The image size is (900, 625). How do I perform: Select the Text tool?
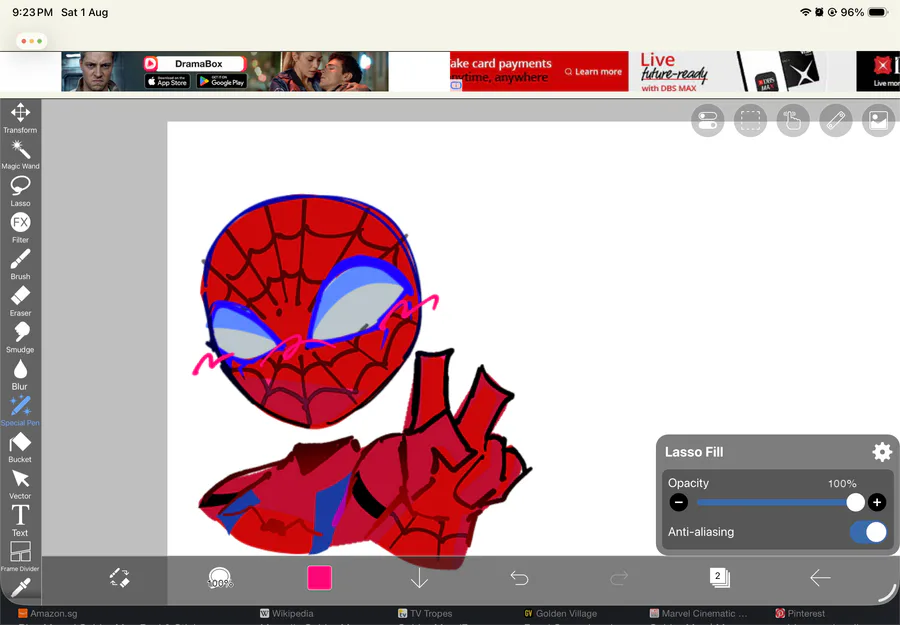tap(20, 521)
